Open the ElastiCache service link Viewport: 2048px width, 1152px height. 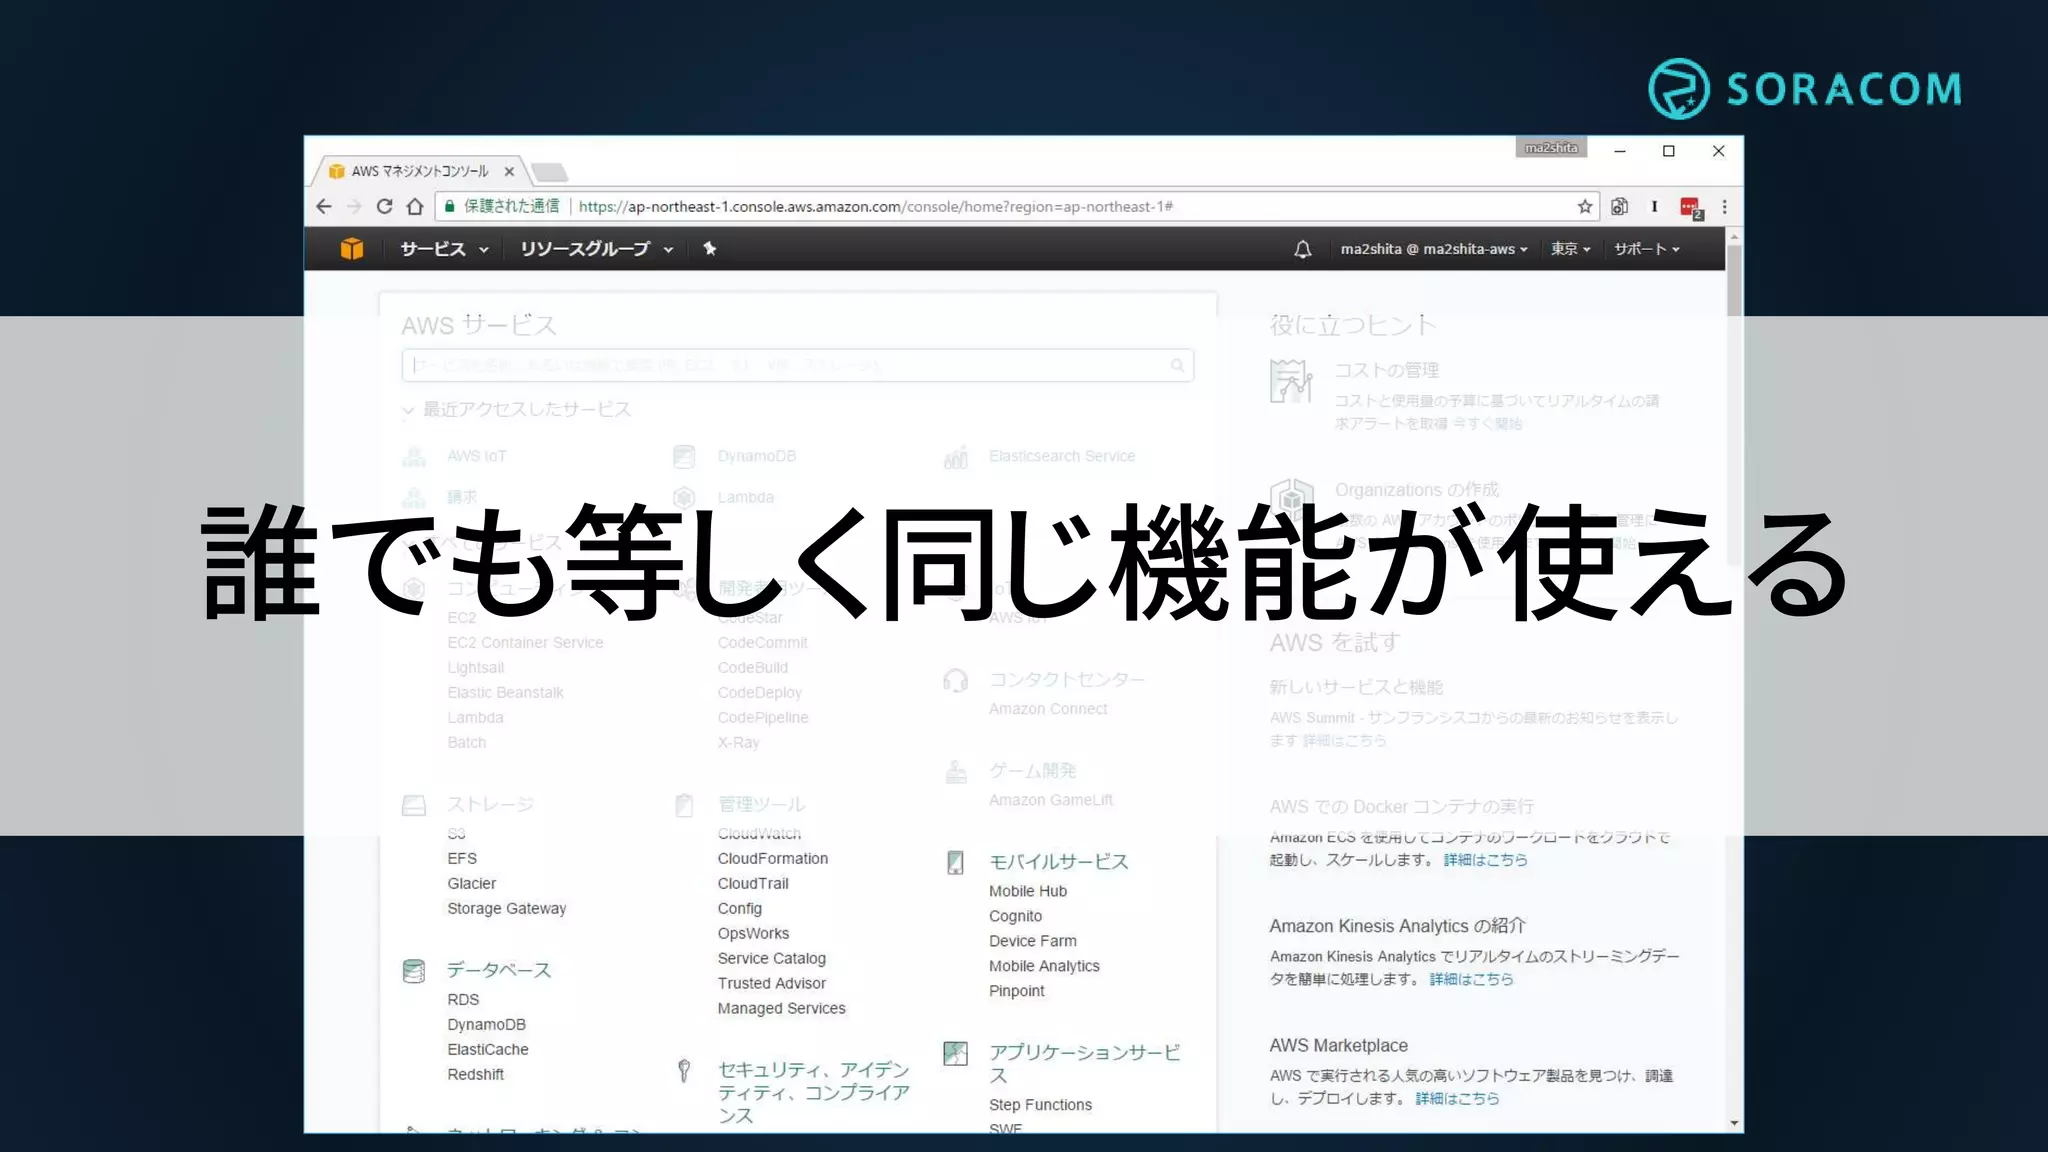[488, 1050]
